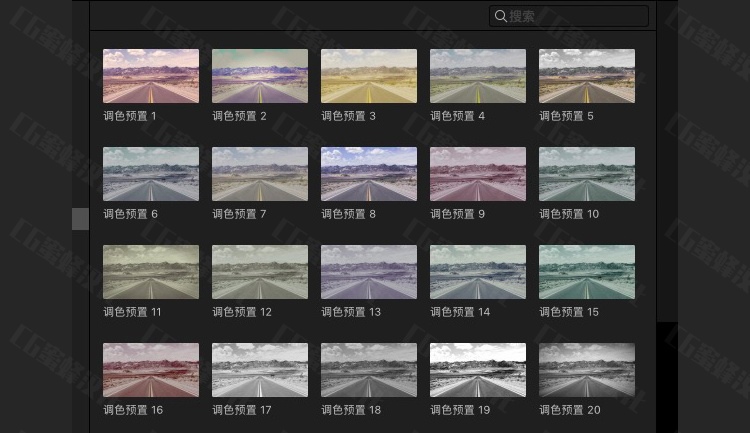Select the 调色预置 6 thumbnail
Image resolution: width=750 pixels, height=433 pixels.
(151, 174)
